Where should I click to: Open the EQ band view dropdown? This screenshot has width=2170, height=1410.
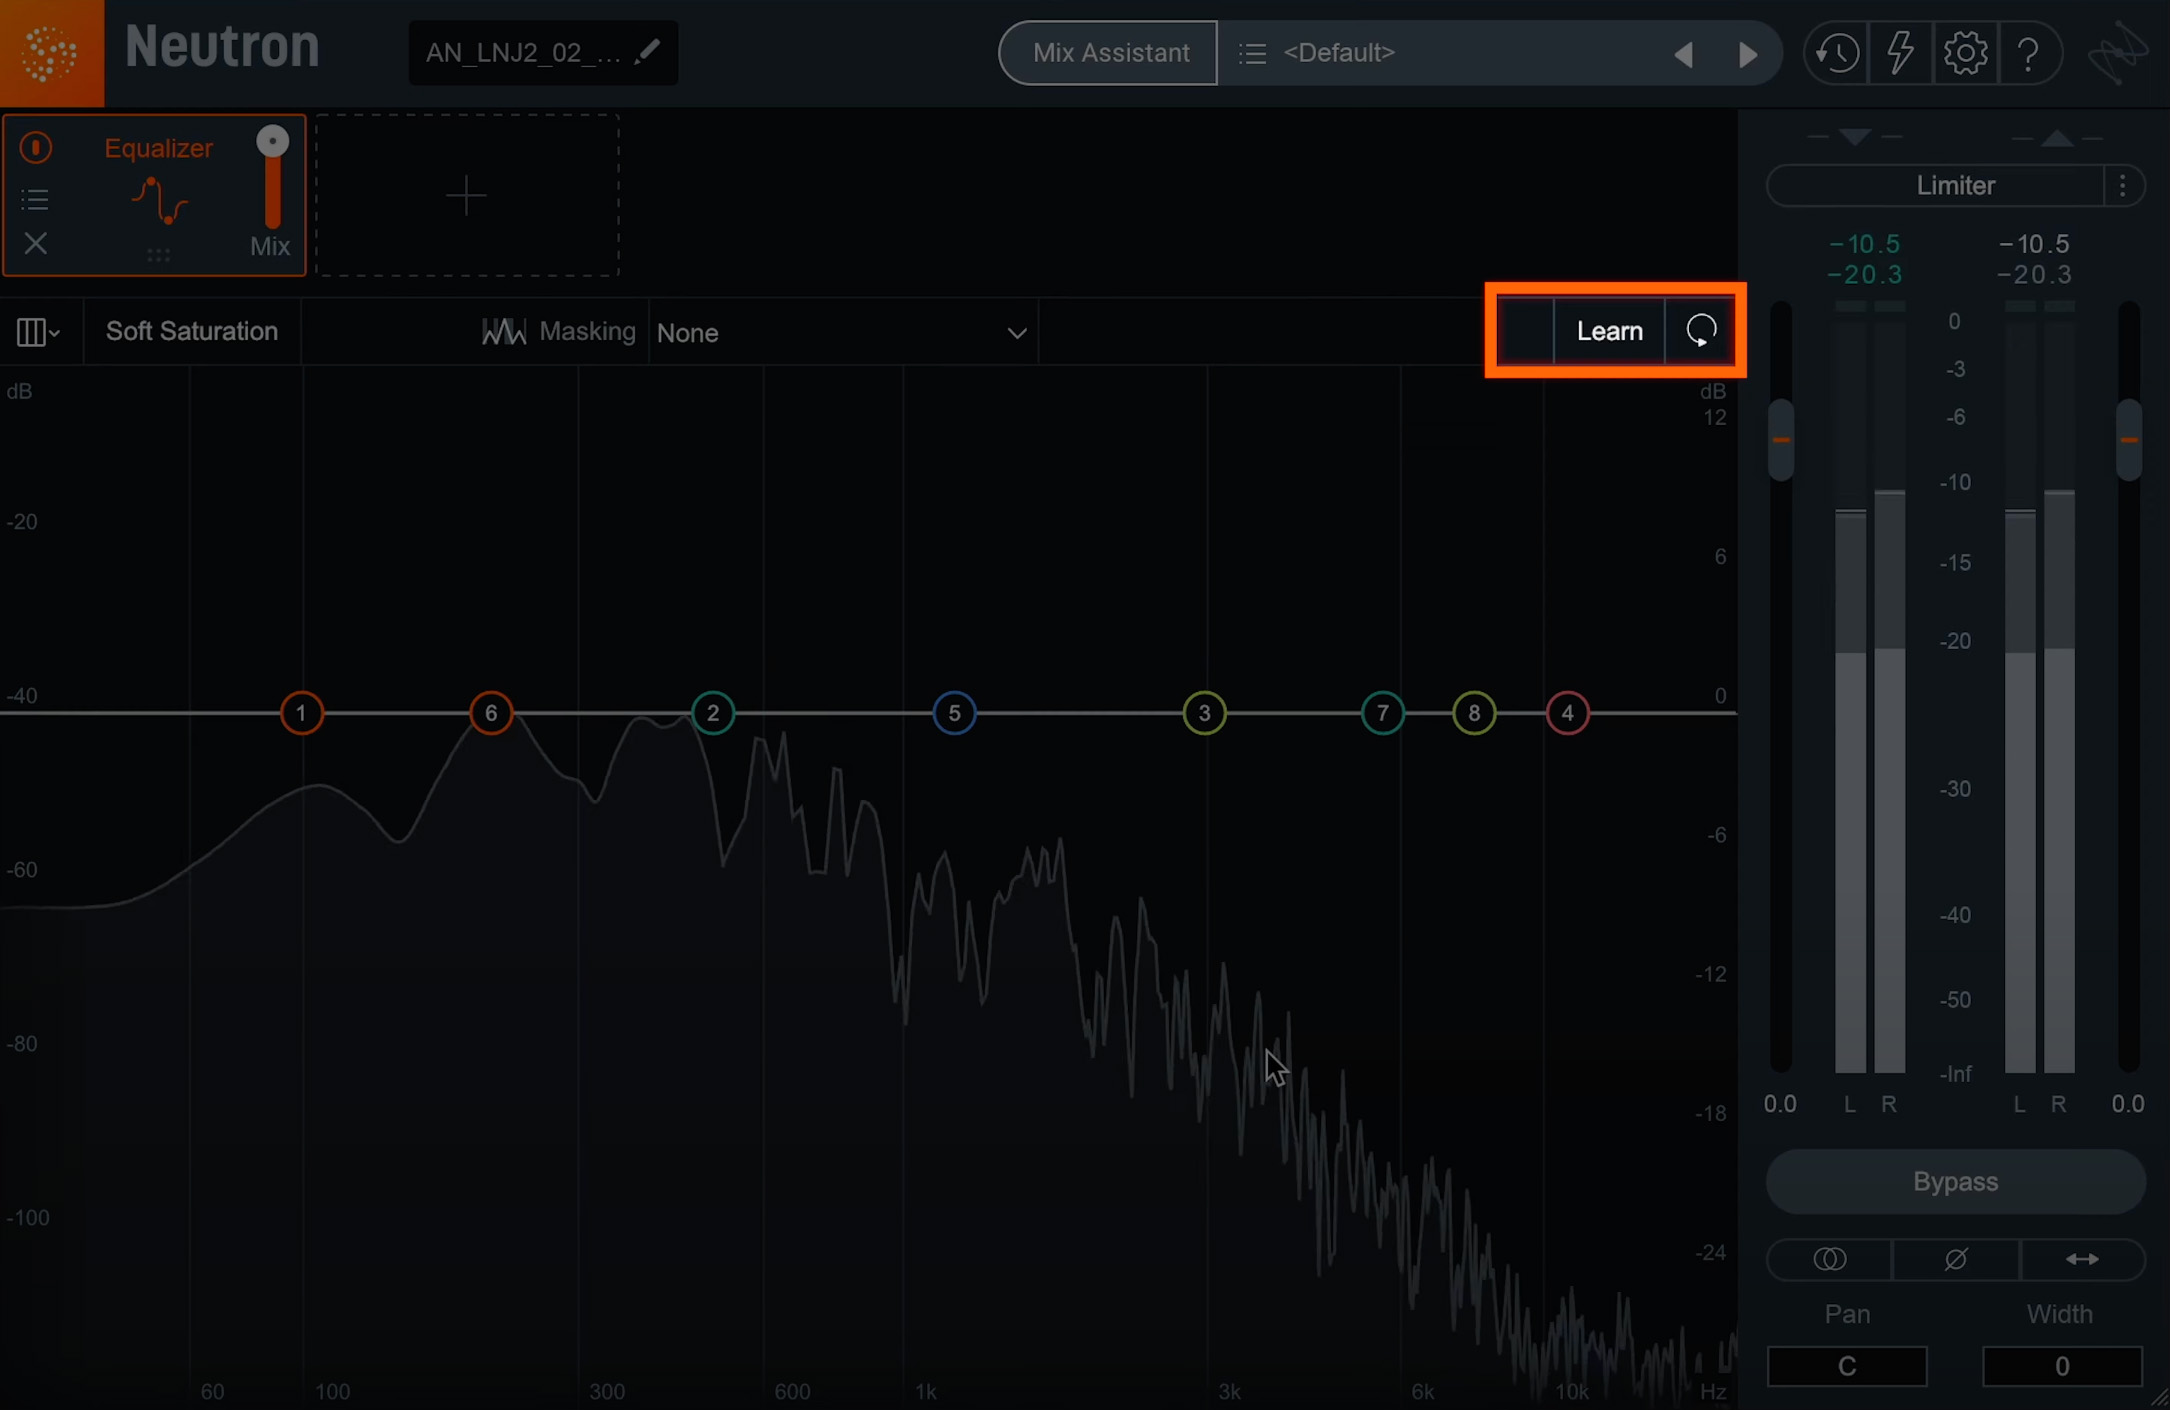tap(38, 332)
